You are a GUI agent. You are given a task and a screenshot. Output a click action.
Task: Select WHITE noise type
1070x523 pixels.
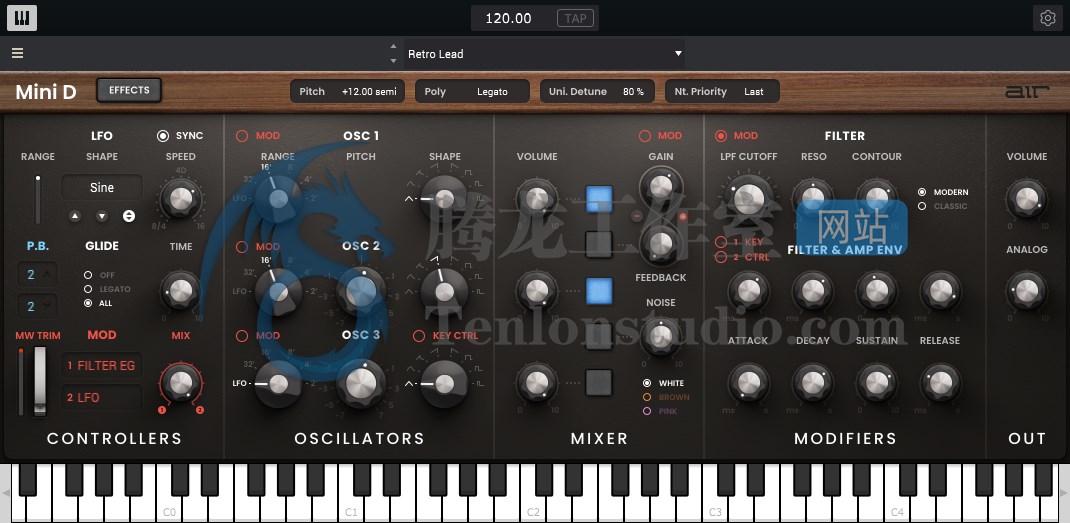pyautogui.click(x=647, y=383)
